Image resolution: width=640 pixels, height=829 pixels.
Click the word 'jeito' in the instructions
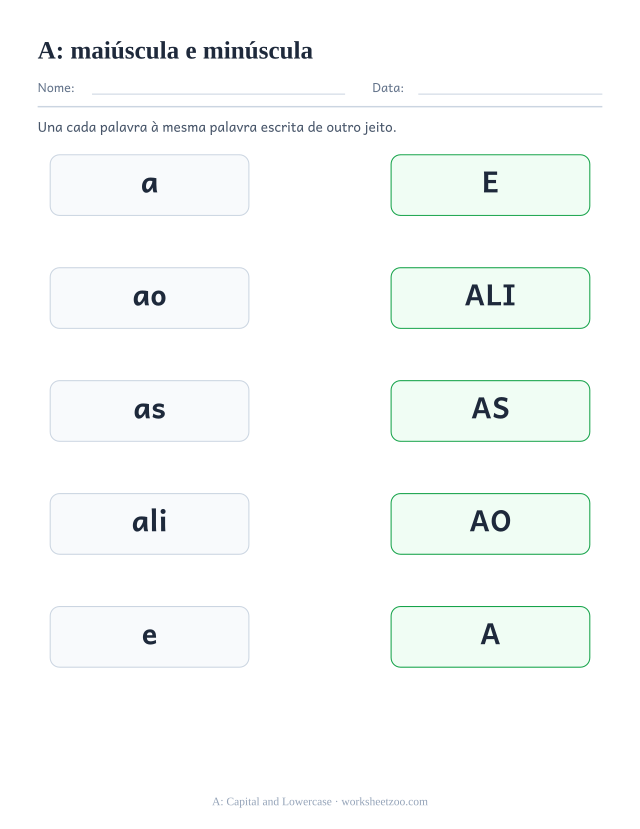379,127
